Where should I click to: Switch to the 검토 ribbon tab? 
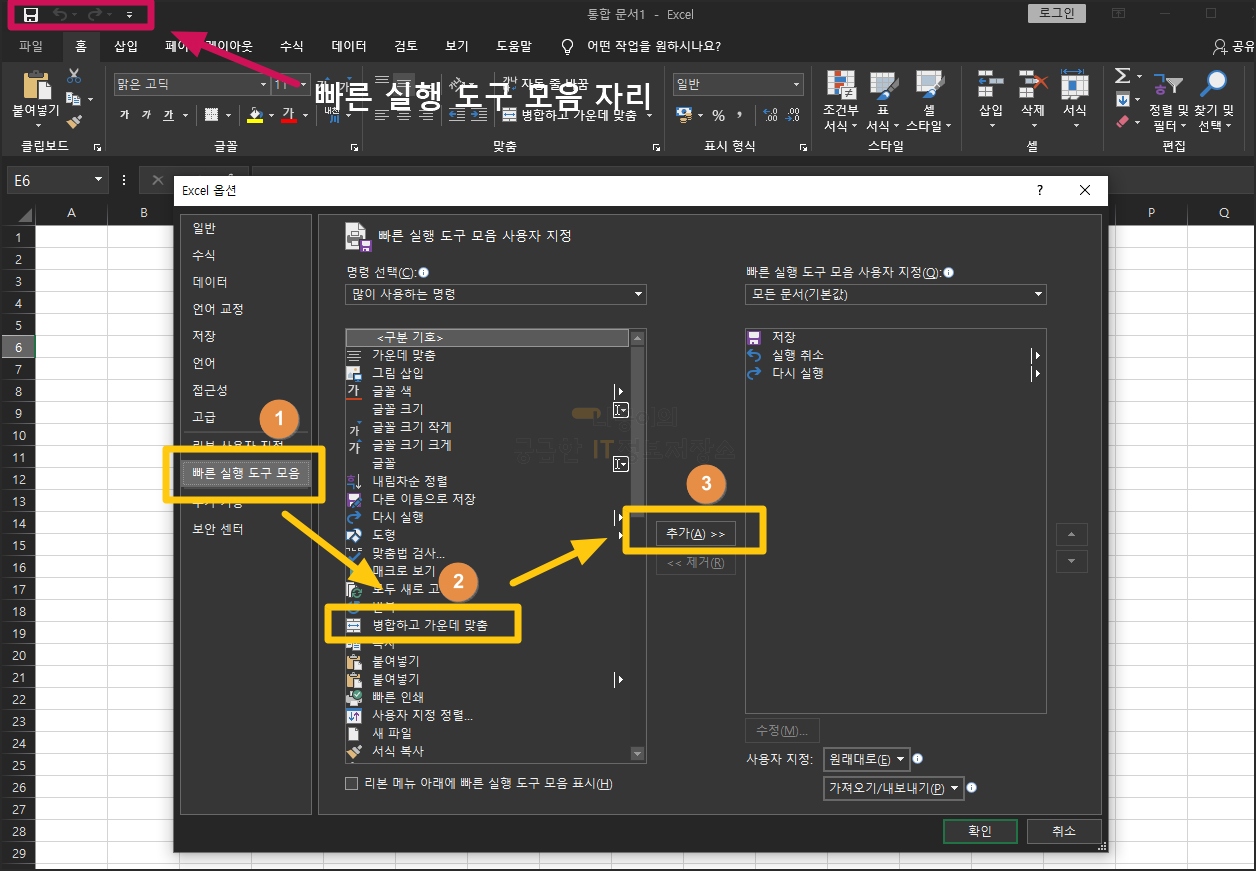(x=406, y=46)
